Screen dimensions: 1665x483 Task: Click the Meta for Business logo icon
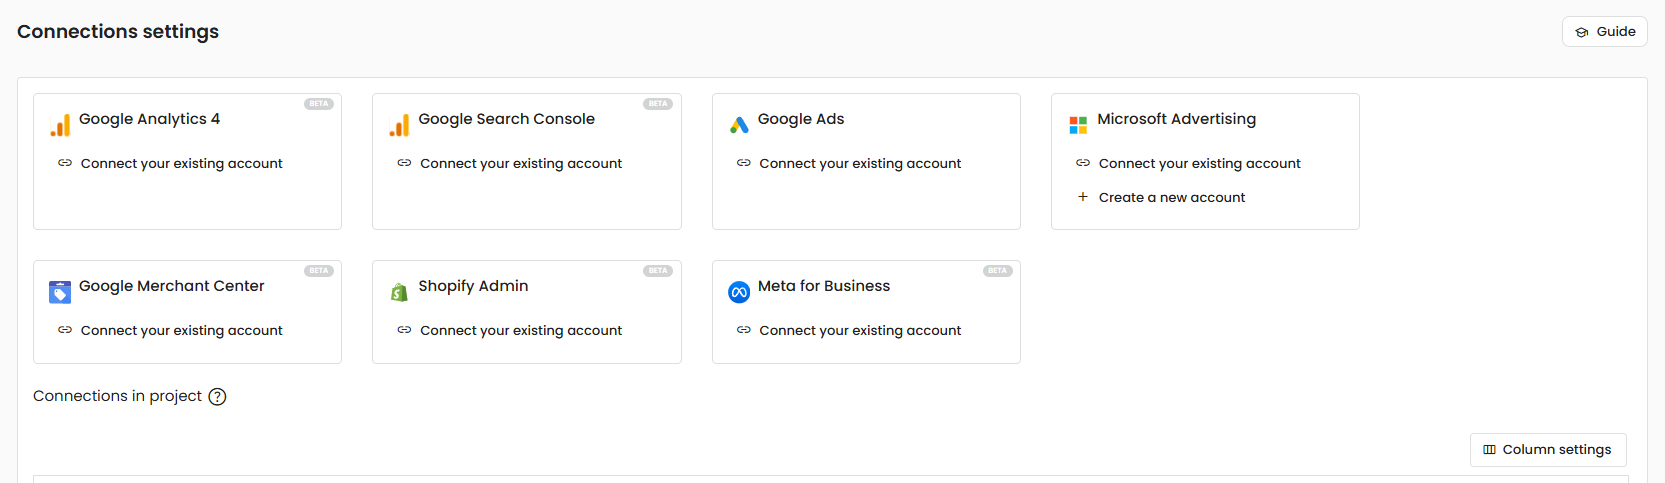pos(739,292)
